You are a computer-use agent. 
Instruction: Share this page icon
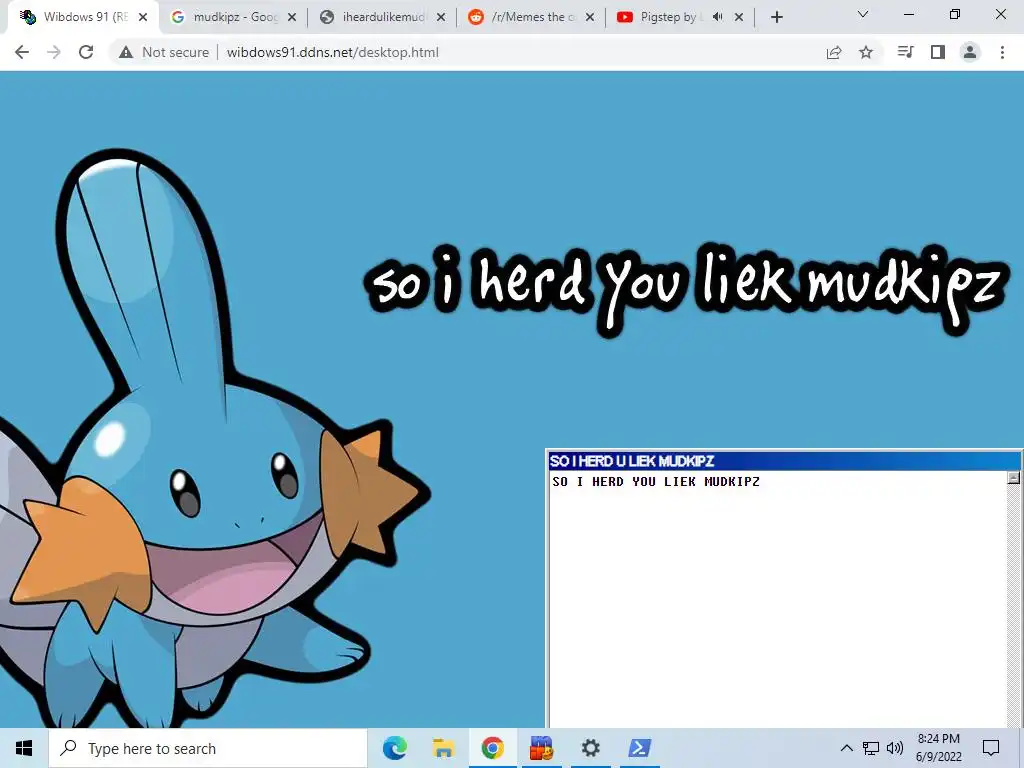click(834, 52)
